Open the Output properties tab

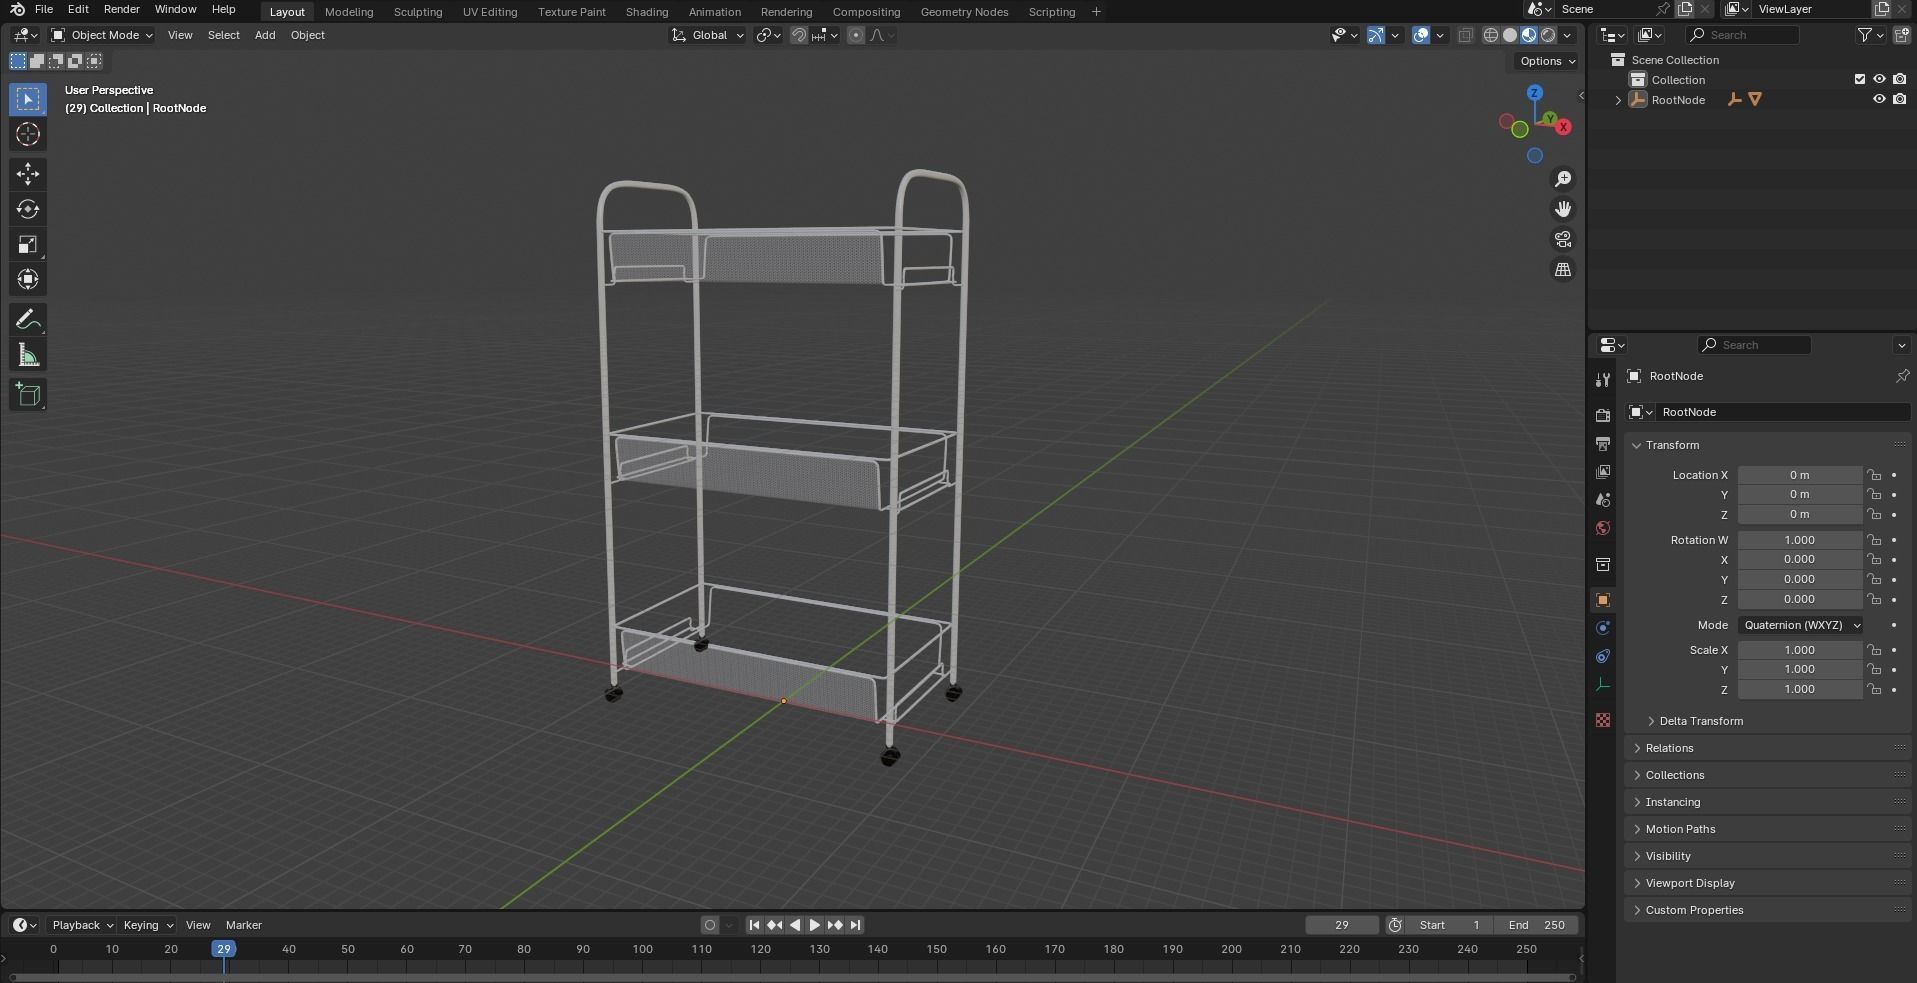point(1603,443)
